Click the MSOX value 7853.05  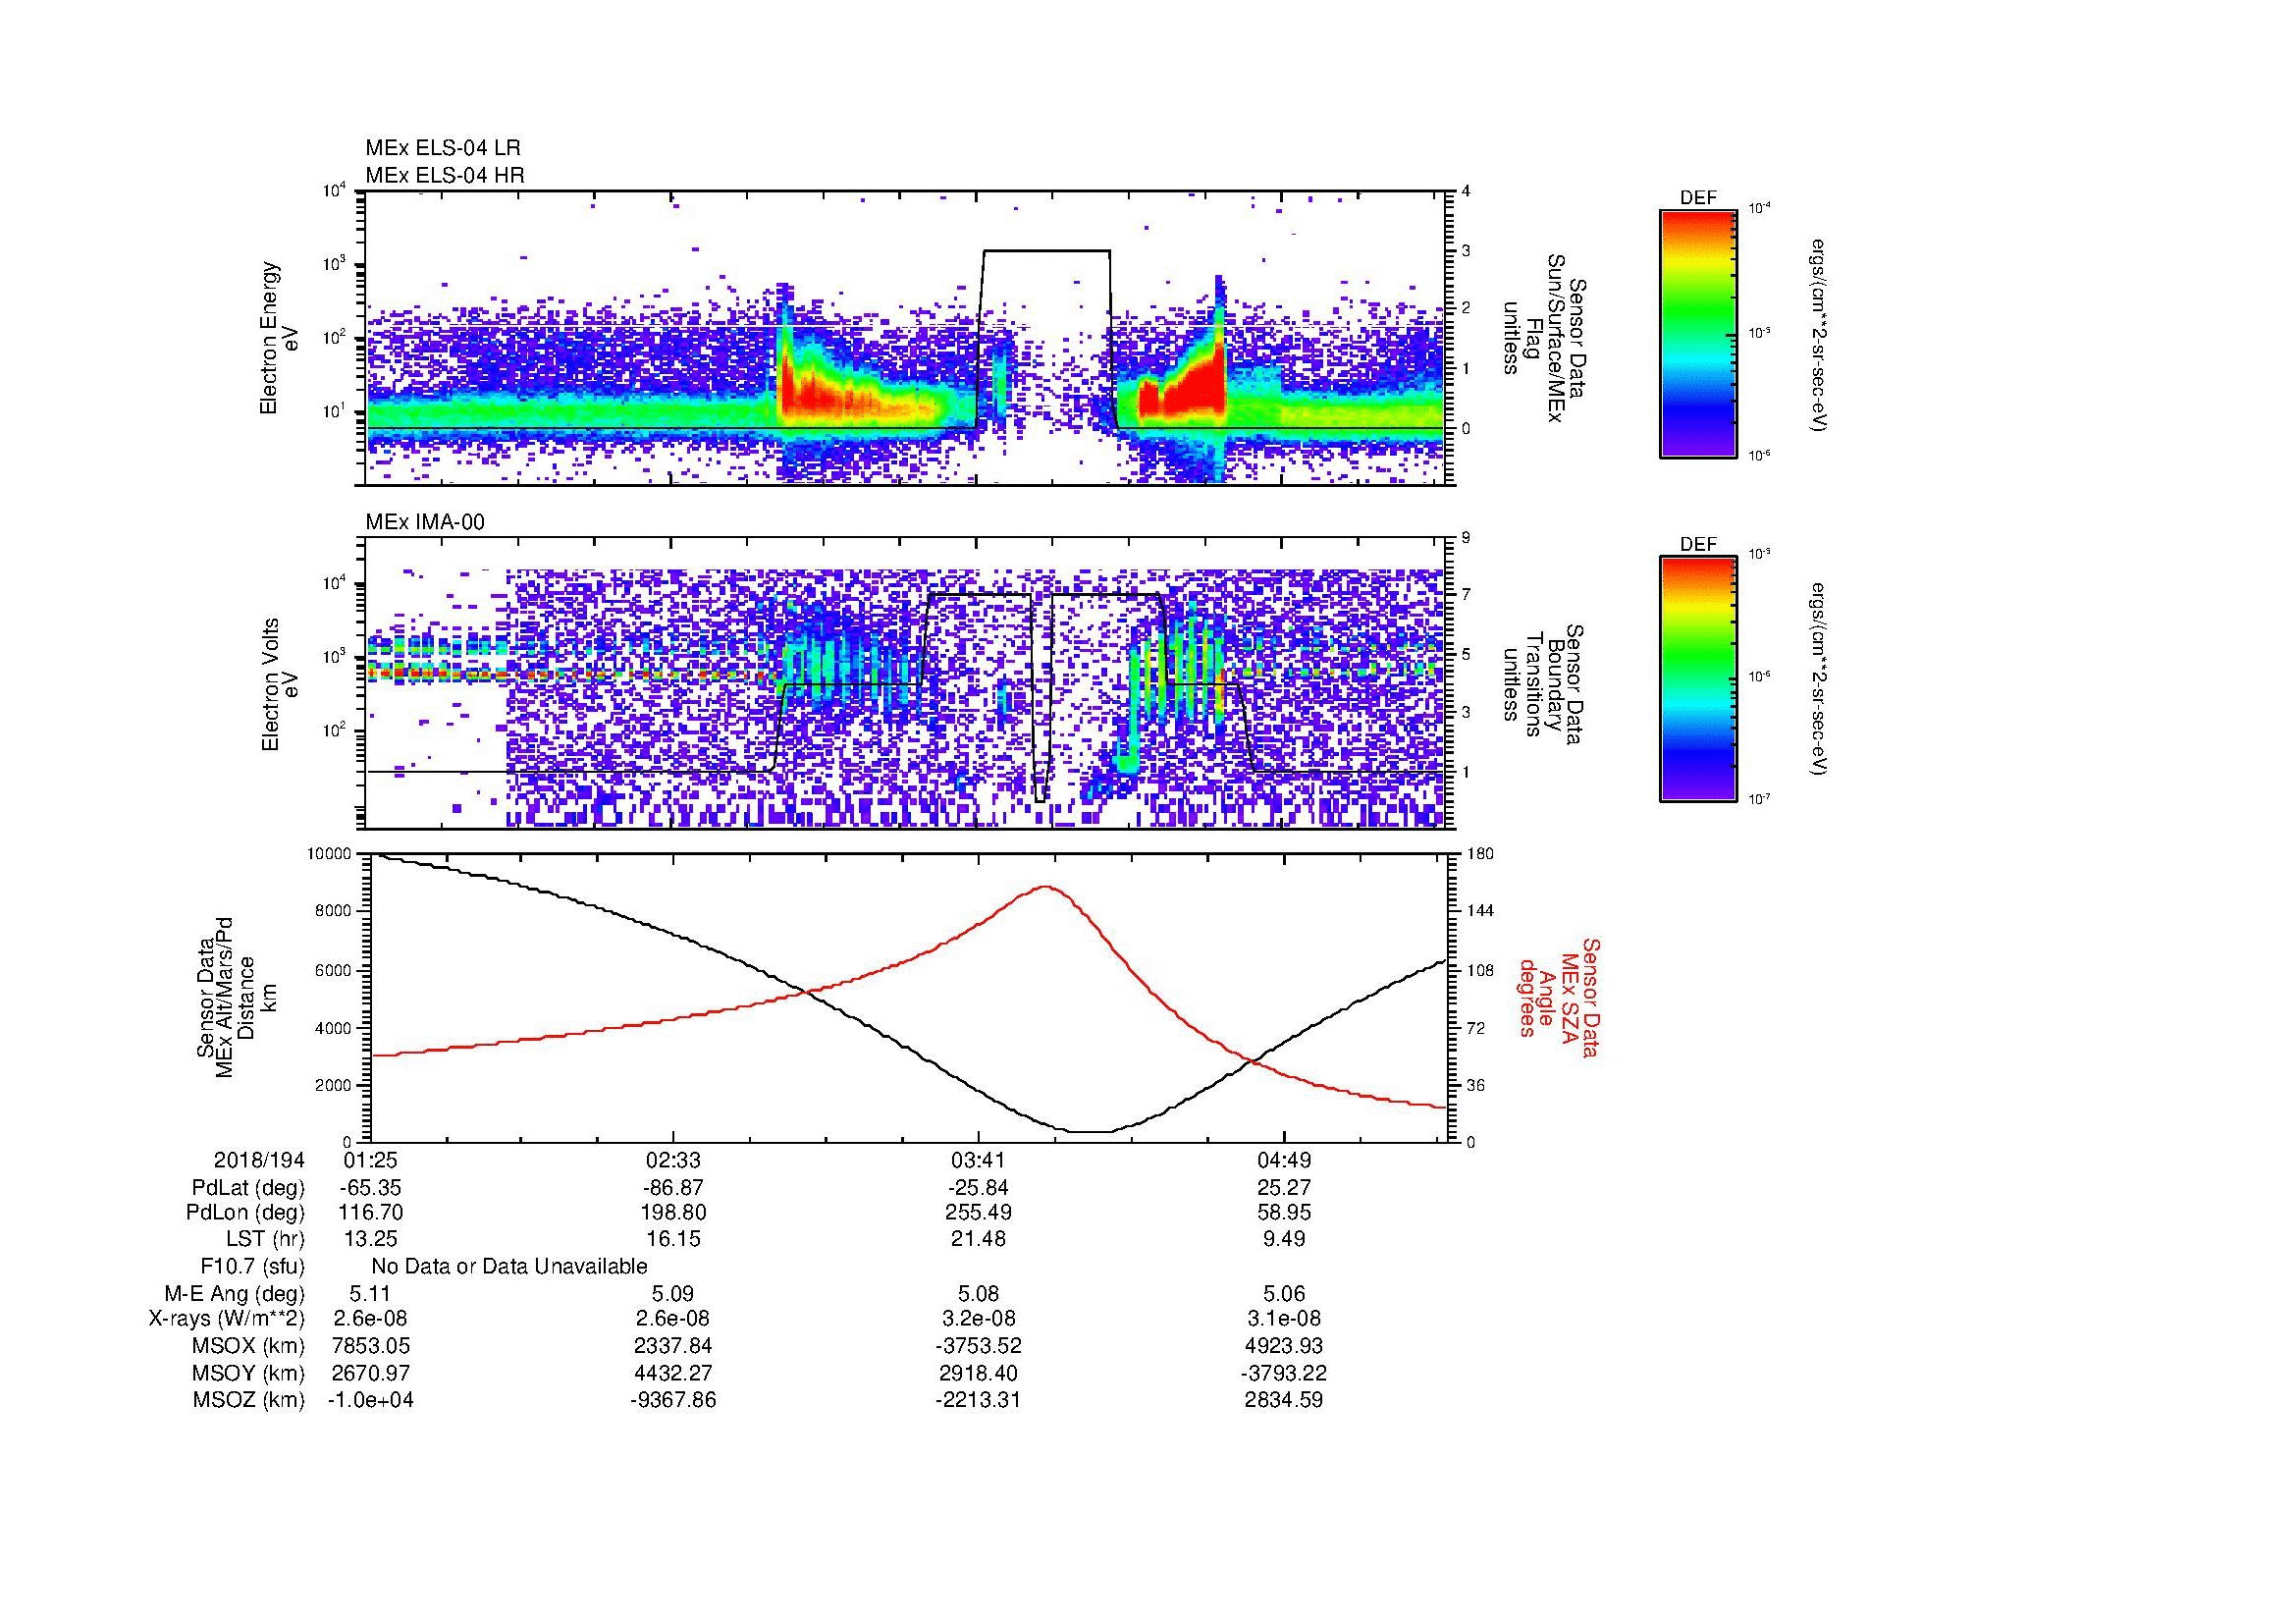tap(370, 1346)
